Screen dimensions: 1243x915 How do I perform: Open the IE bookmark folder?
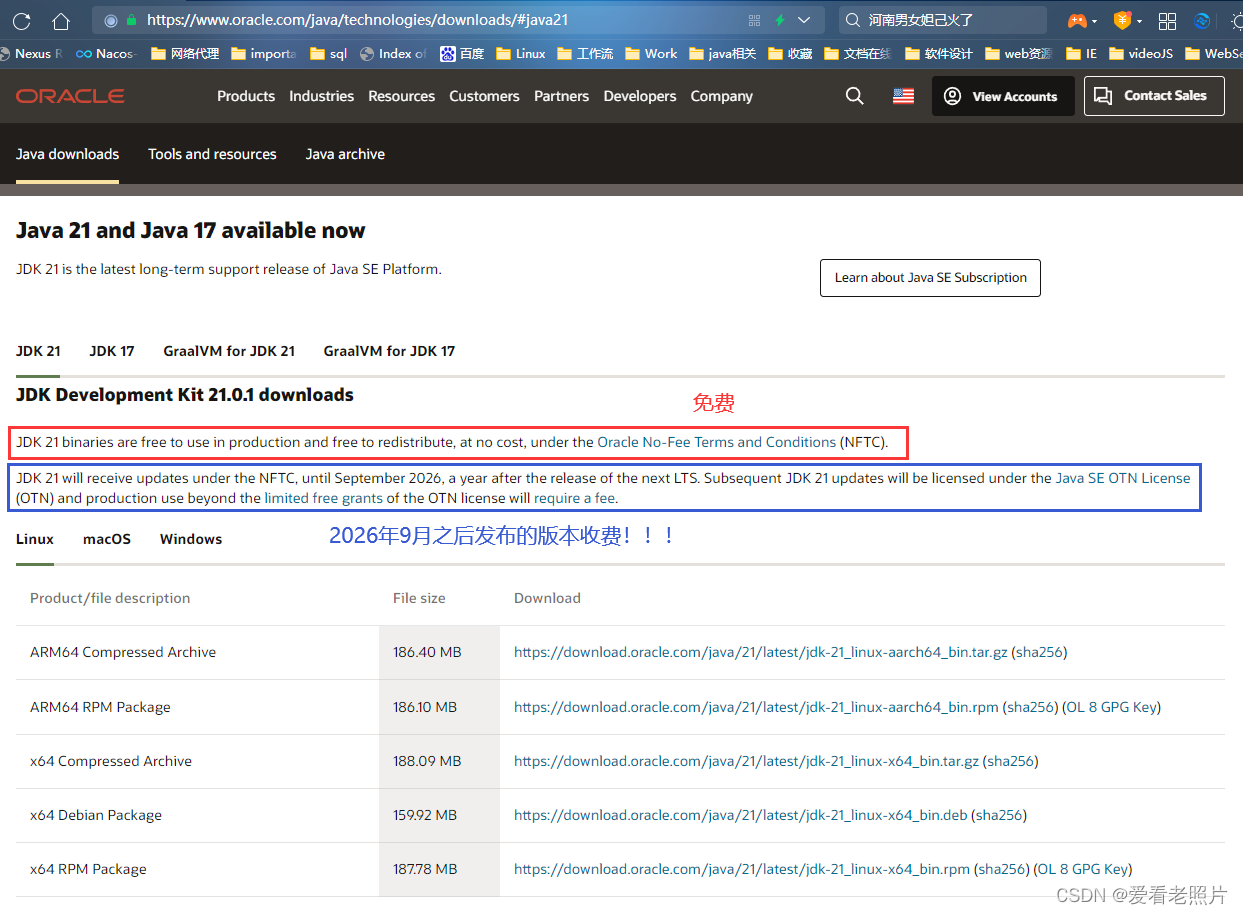pos(1081,54)
